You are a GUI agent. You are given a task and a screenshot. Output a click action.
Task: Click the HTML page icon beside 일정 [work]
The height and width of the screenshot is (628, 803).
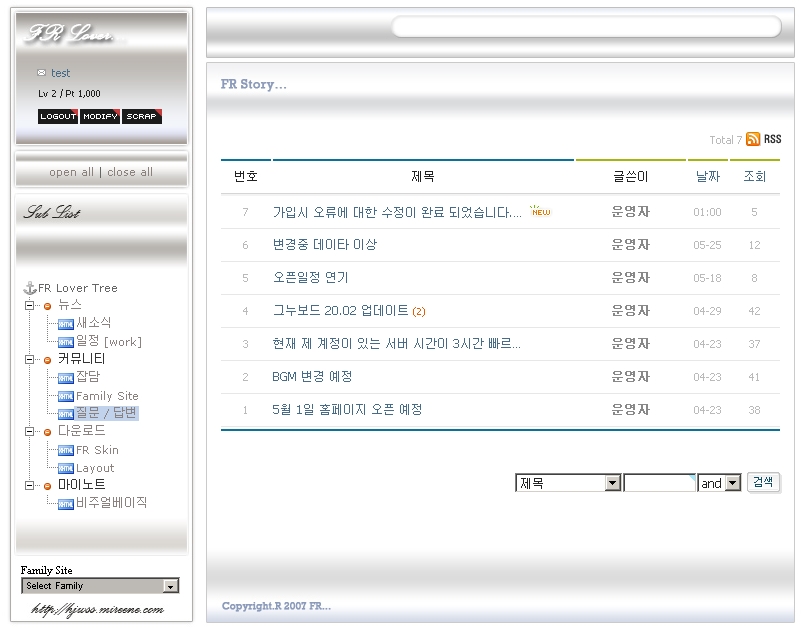(66, 342)
